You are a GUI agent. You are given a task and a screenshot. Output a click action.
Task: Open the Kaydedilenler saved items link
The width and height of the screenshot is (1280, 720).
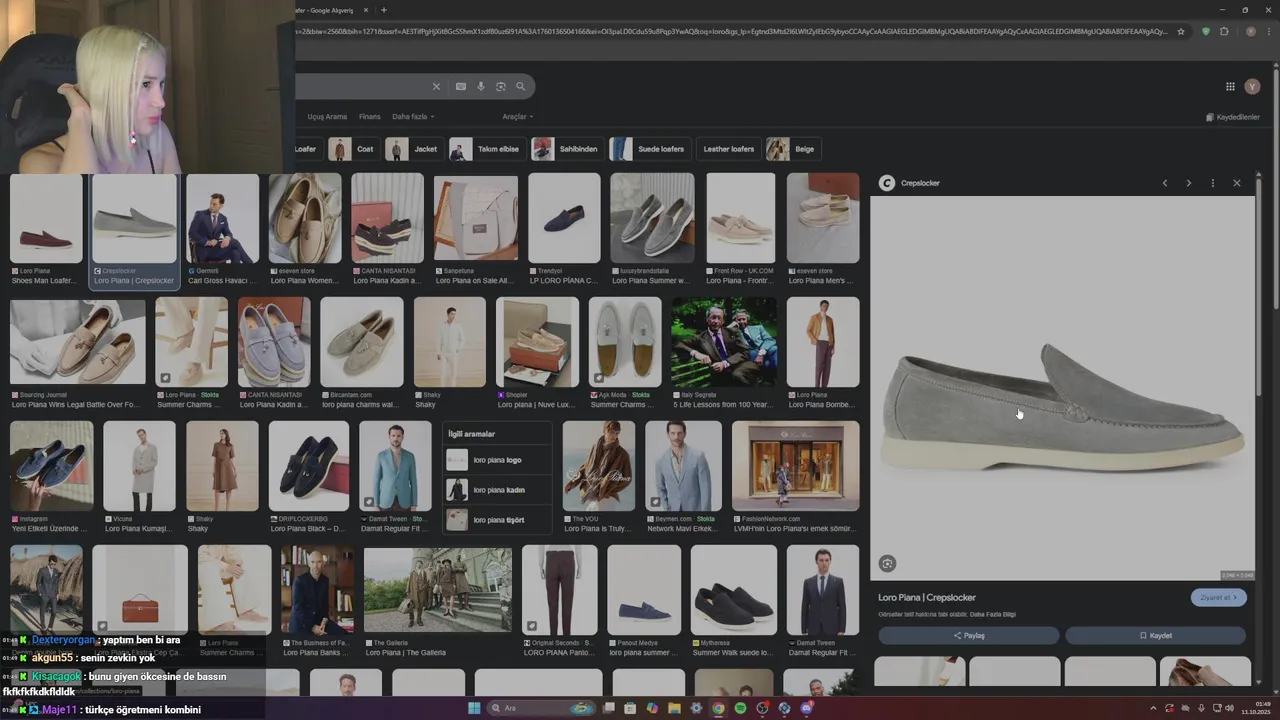1233,117
